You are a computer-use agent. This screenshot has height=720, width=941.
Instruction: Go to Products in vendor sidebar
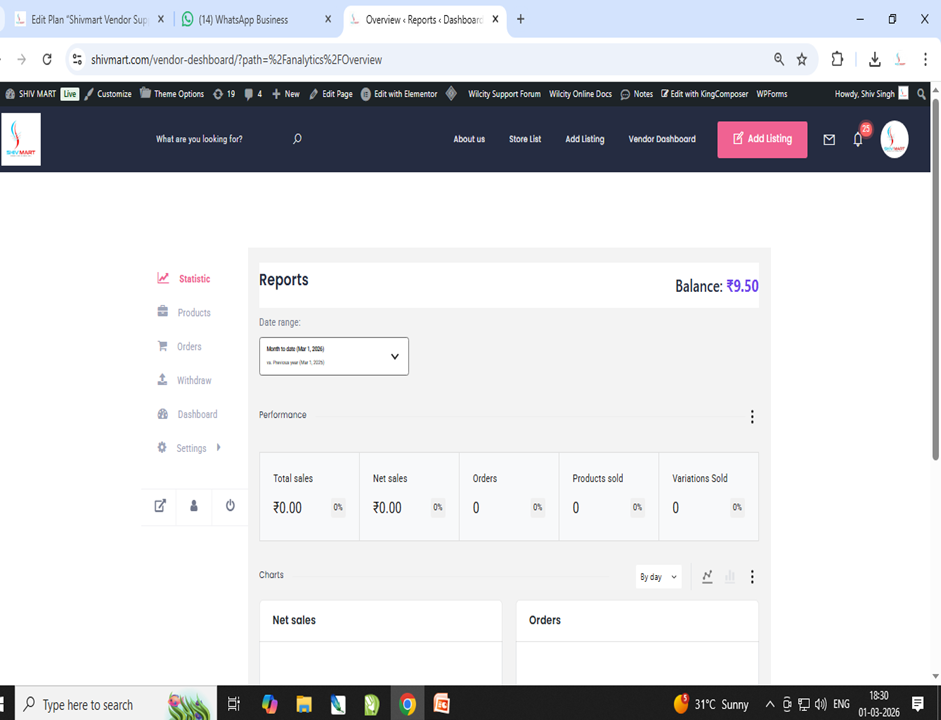tap(194, 313)
